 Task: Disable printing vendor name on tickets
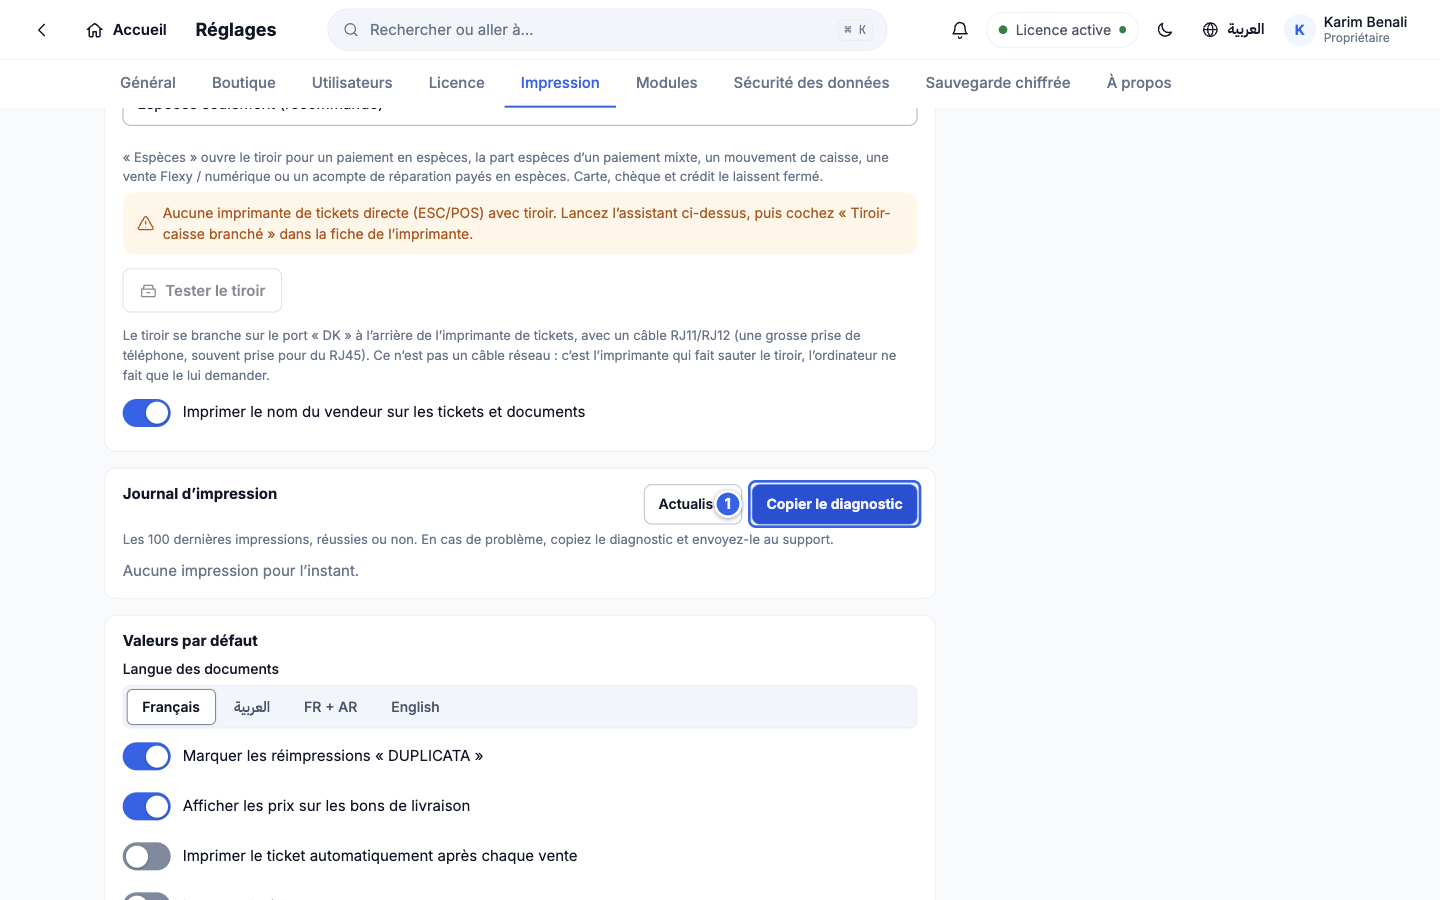tap(147, 412)
